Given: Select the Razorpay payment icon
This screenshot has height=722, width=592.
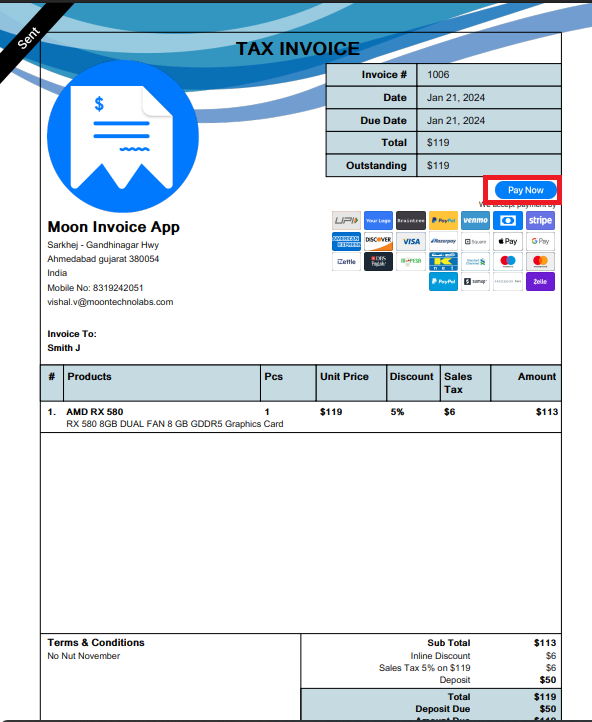Looking at the screenshot, I should (443, 241).
